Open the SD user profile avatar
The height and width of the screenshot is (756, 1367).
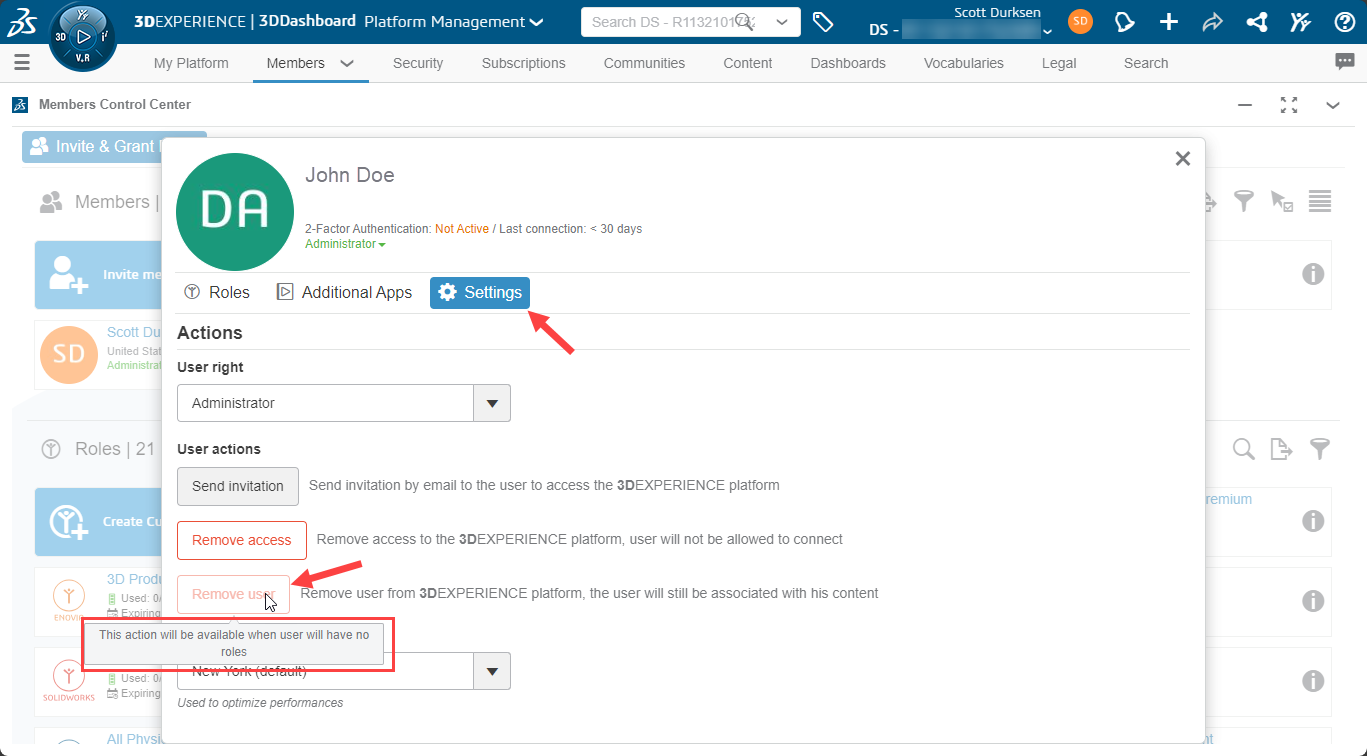click(x=1080, y=21)
